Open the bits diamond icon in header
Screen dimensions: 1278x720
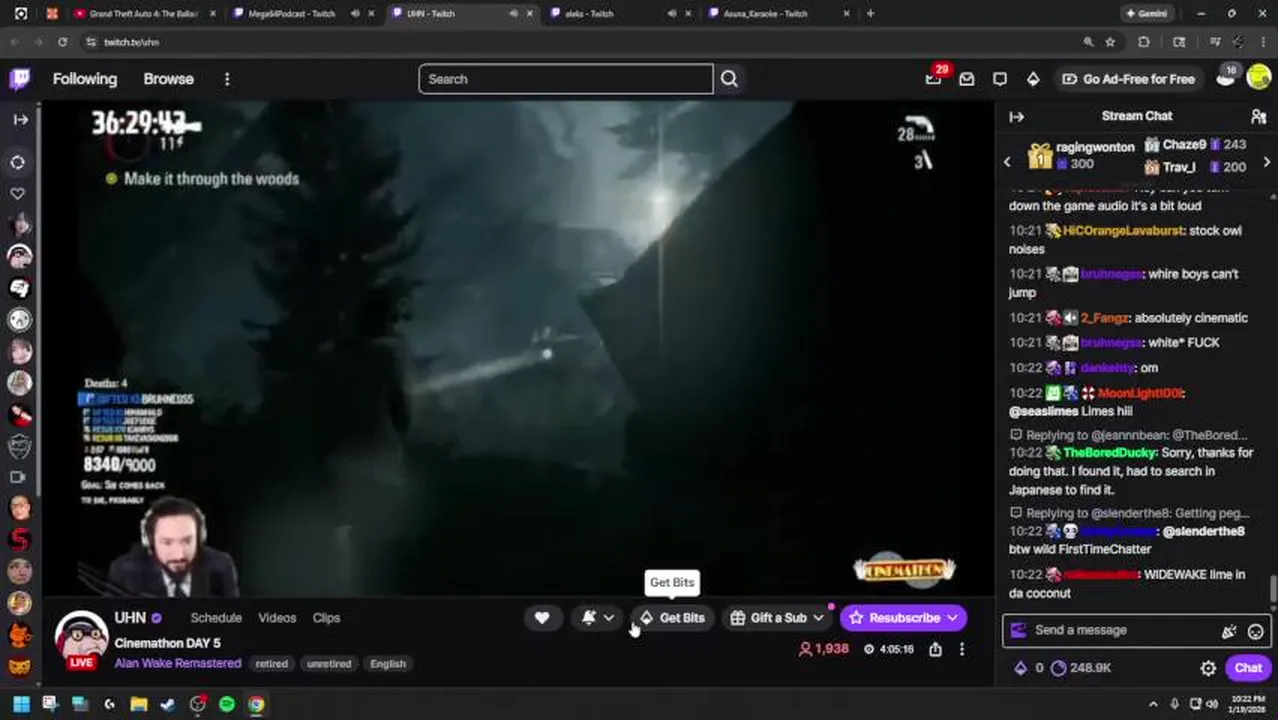pos(1033,79)
